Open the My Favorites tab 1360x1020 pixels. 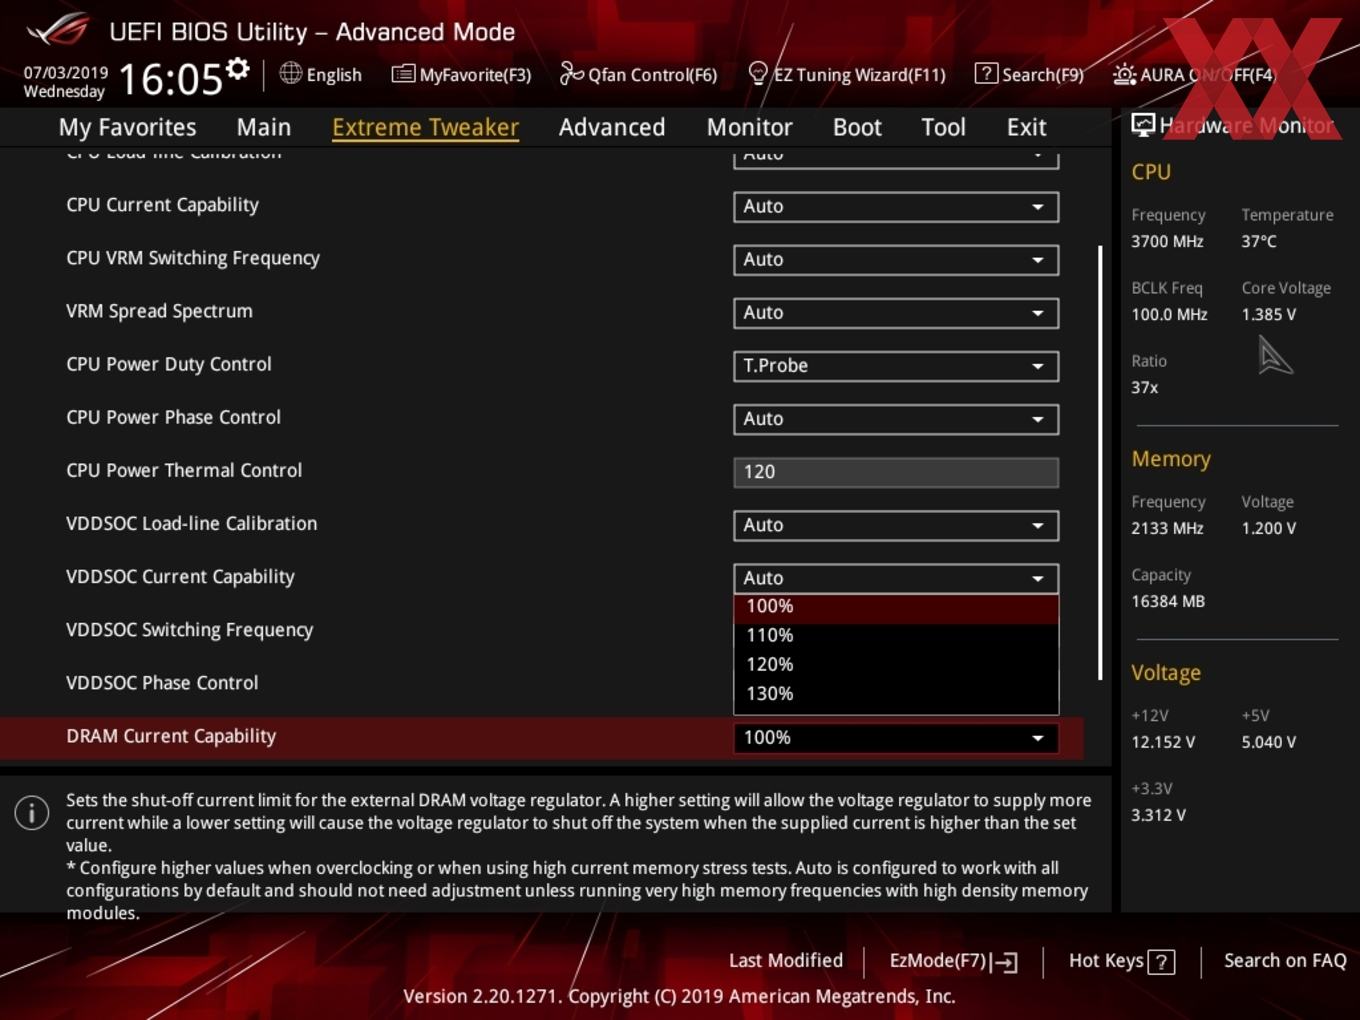pyautogui.click(x=127, y=127)
